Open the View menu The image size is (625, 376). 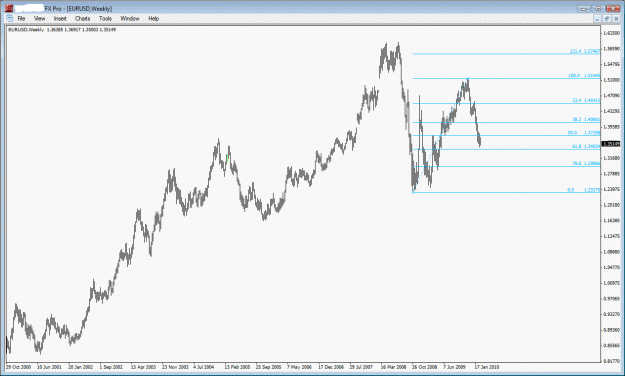[39, 18]
